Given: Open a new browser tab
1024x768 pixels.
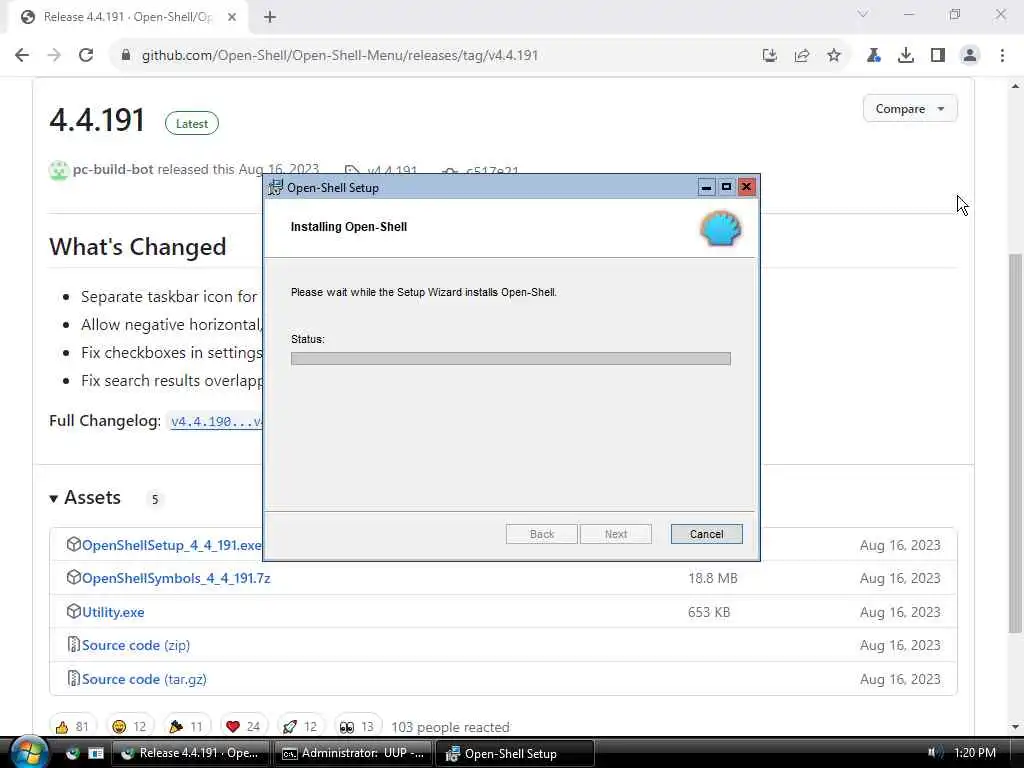Looking at the screenshot, I should pyautogui.click(x=270, y=17).
